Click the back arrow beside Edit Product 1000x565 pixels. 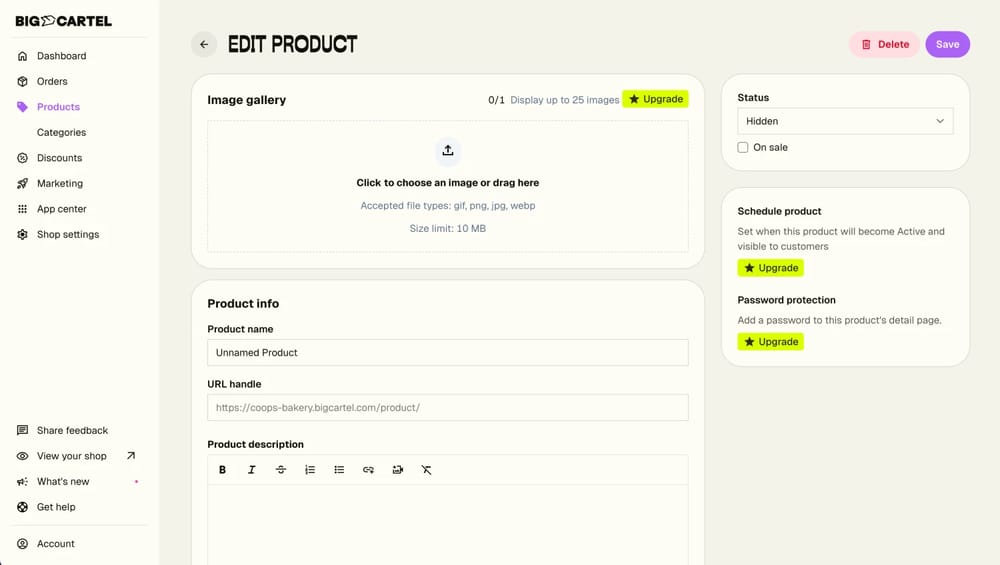point(204,44)
